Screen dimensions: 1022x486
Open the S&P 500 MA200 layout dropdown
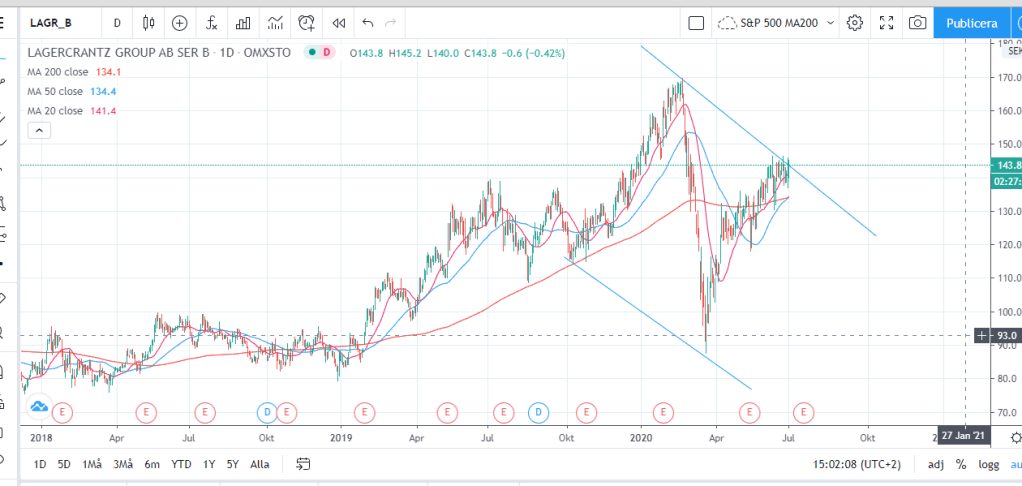[778, 22]
